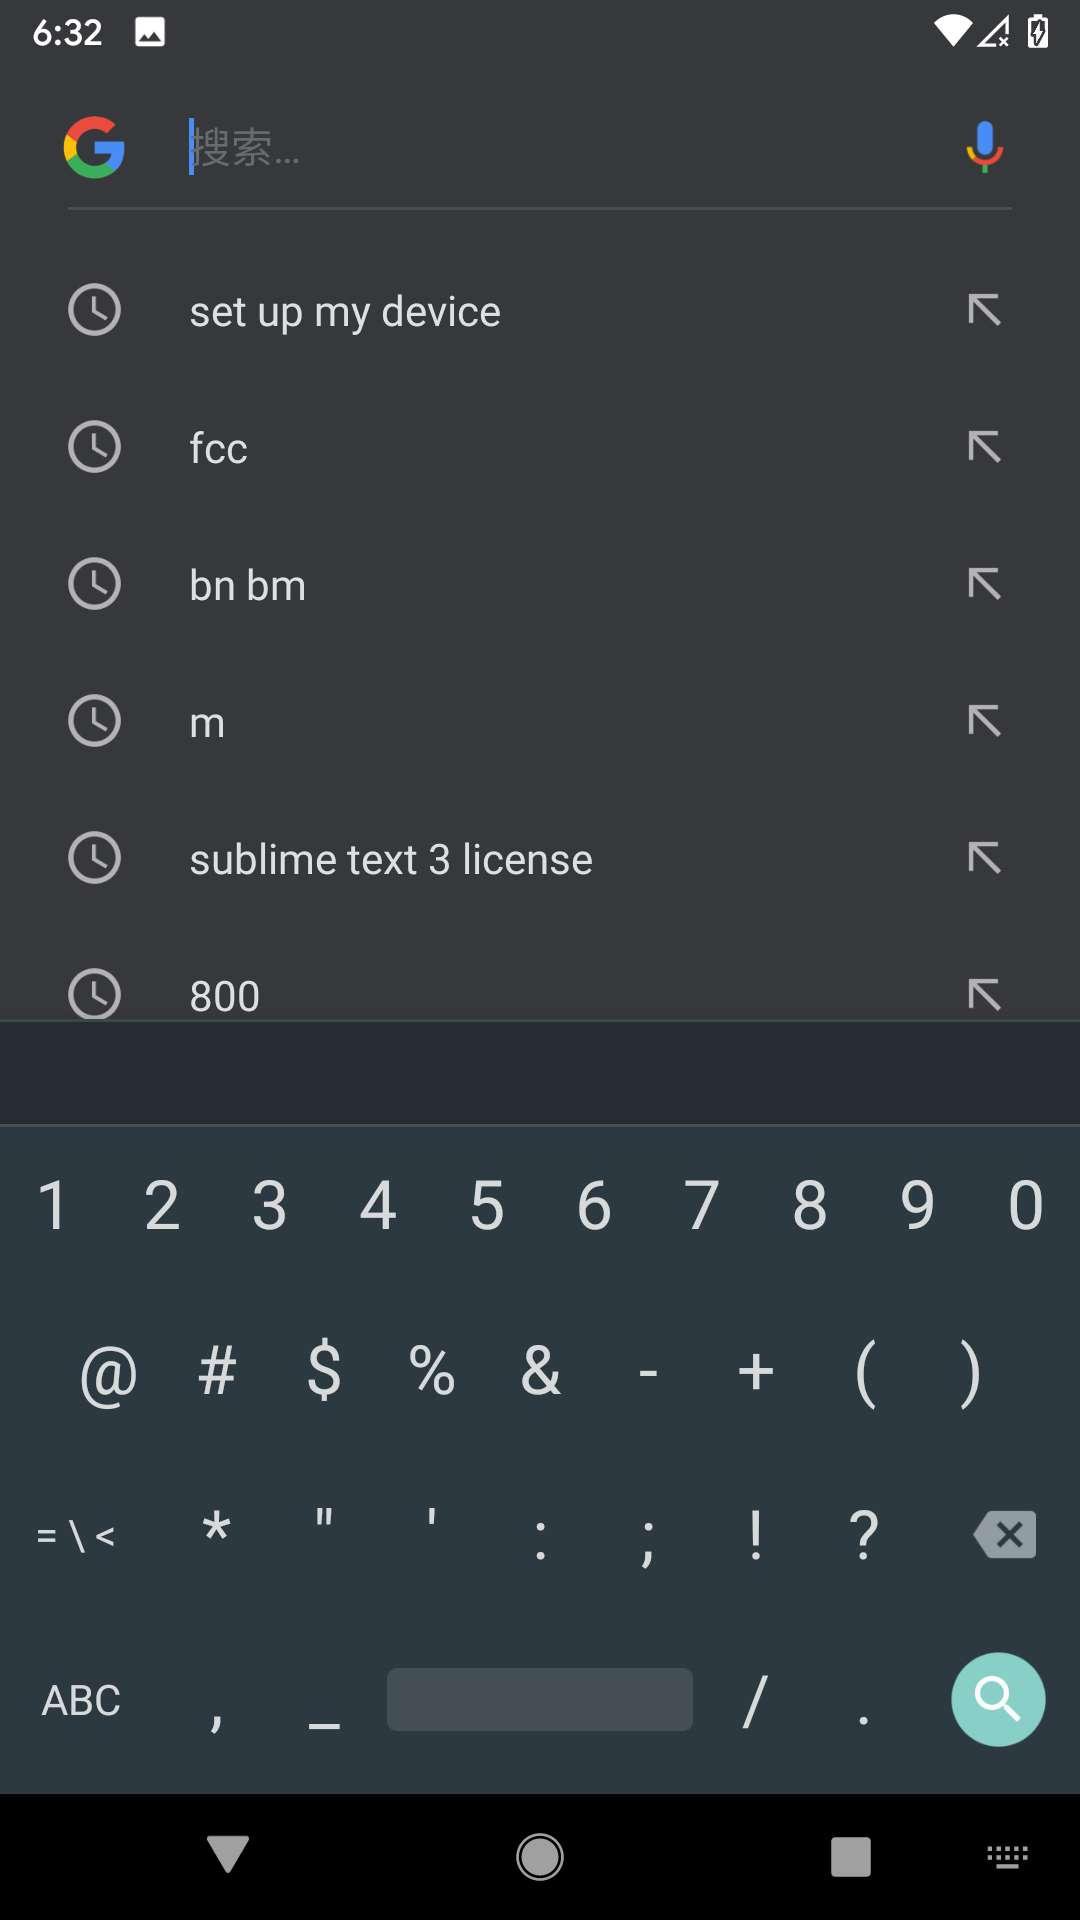Insert "sublime text 3 license" via arrow icon
Viewport: 1080px width, 1920px height.
pos(984,858)
